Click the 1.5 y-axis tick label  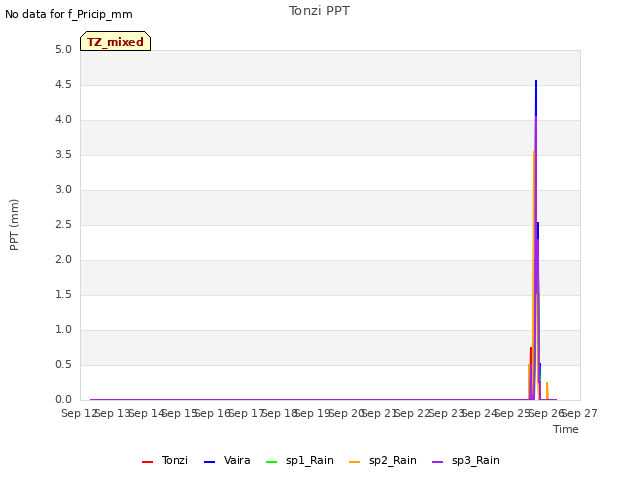[63, 295]
